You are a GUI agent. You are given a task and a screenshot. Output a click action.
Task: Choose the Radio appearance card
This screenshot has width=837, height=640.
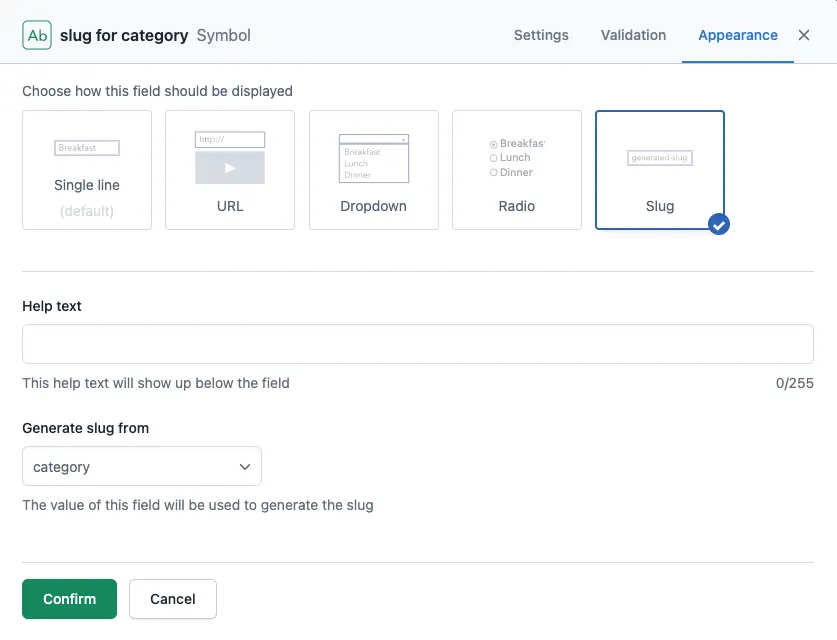pyautogui.click(x=517, y=170)
